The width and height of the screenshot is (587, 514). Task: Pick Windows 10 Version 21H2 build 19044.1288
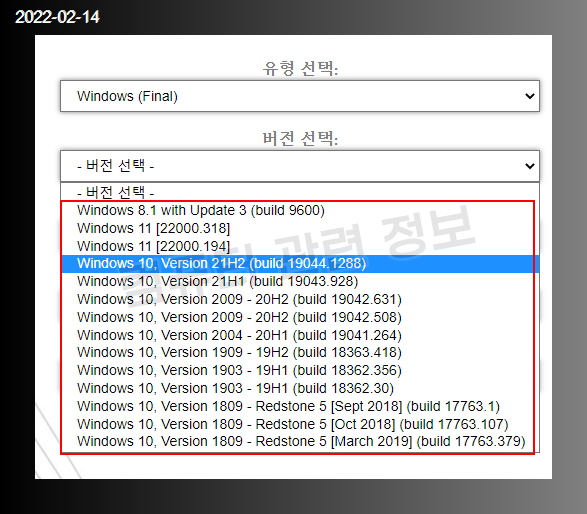[x=299, y=264]
